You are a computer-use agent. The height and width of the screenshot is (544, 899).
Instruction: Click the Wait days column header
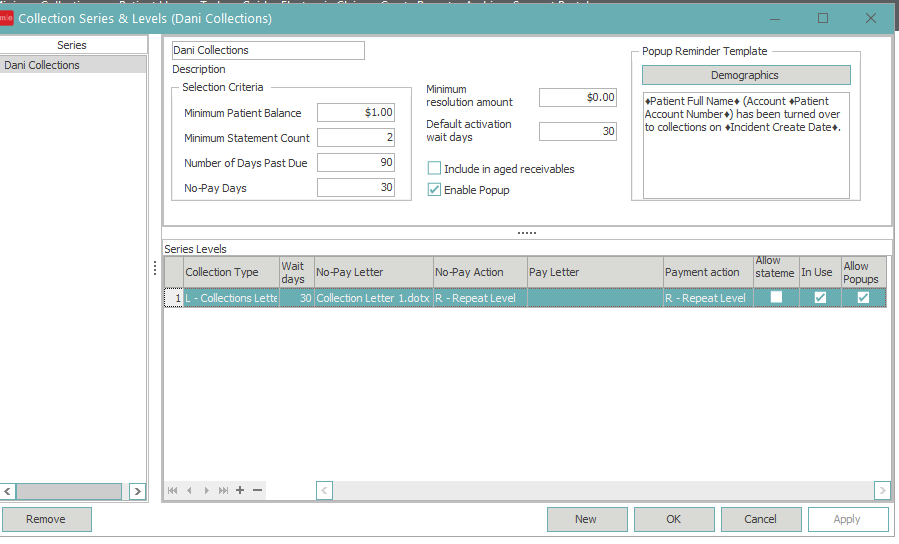coord(296,272)
